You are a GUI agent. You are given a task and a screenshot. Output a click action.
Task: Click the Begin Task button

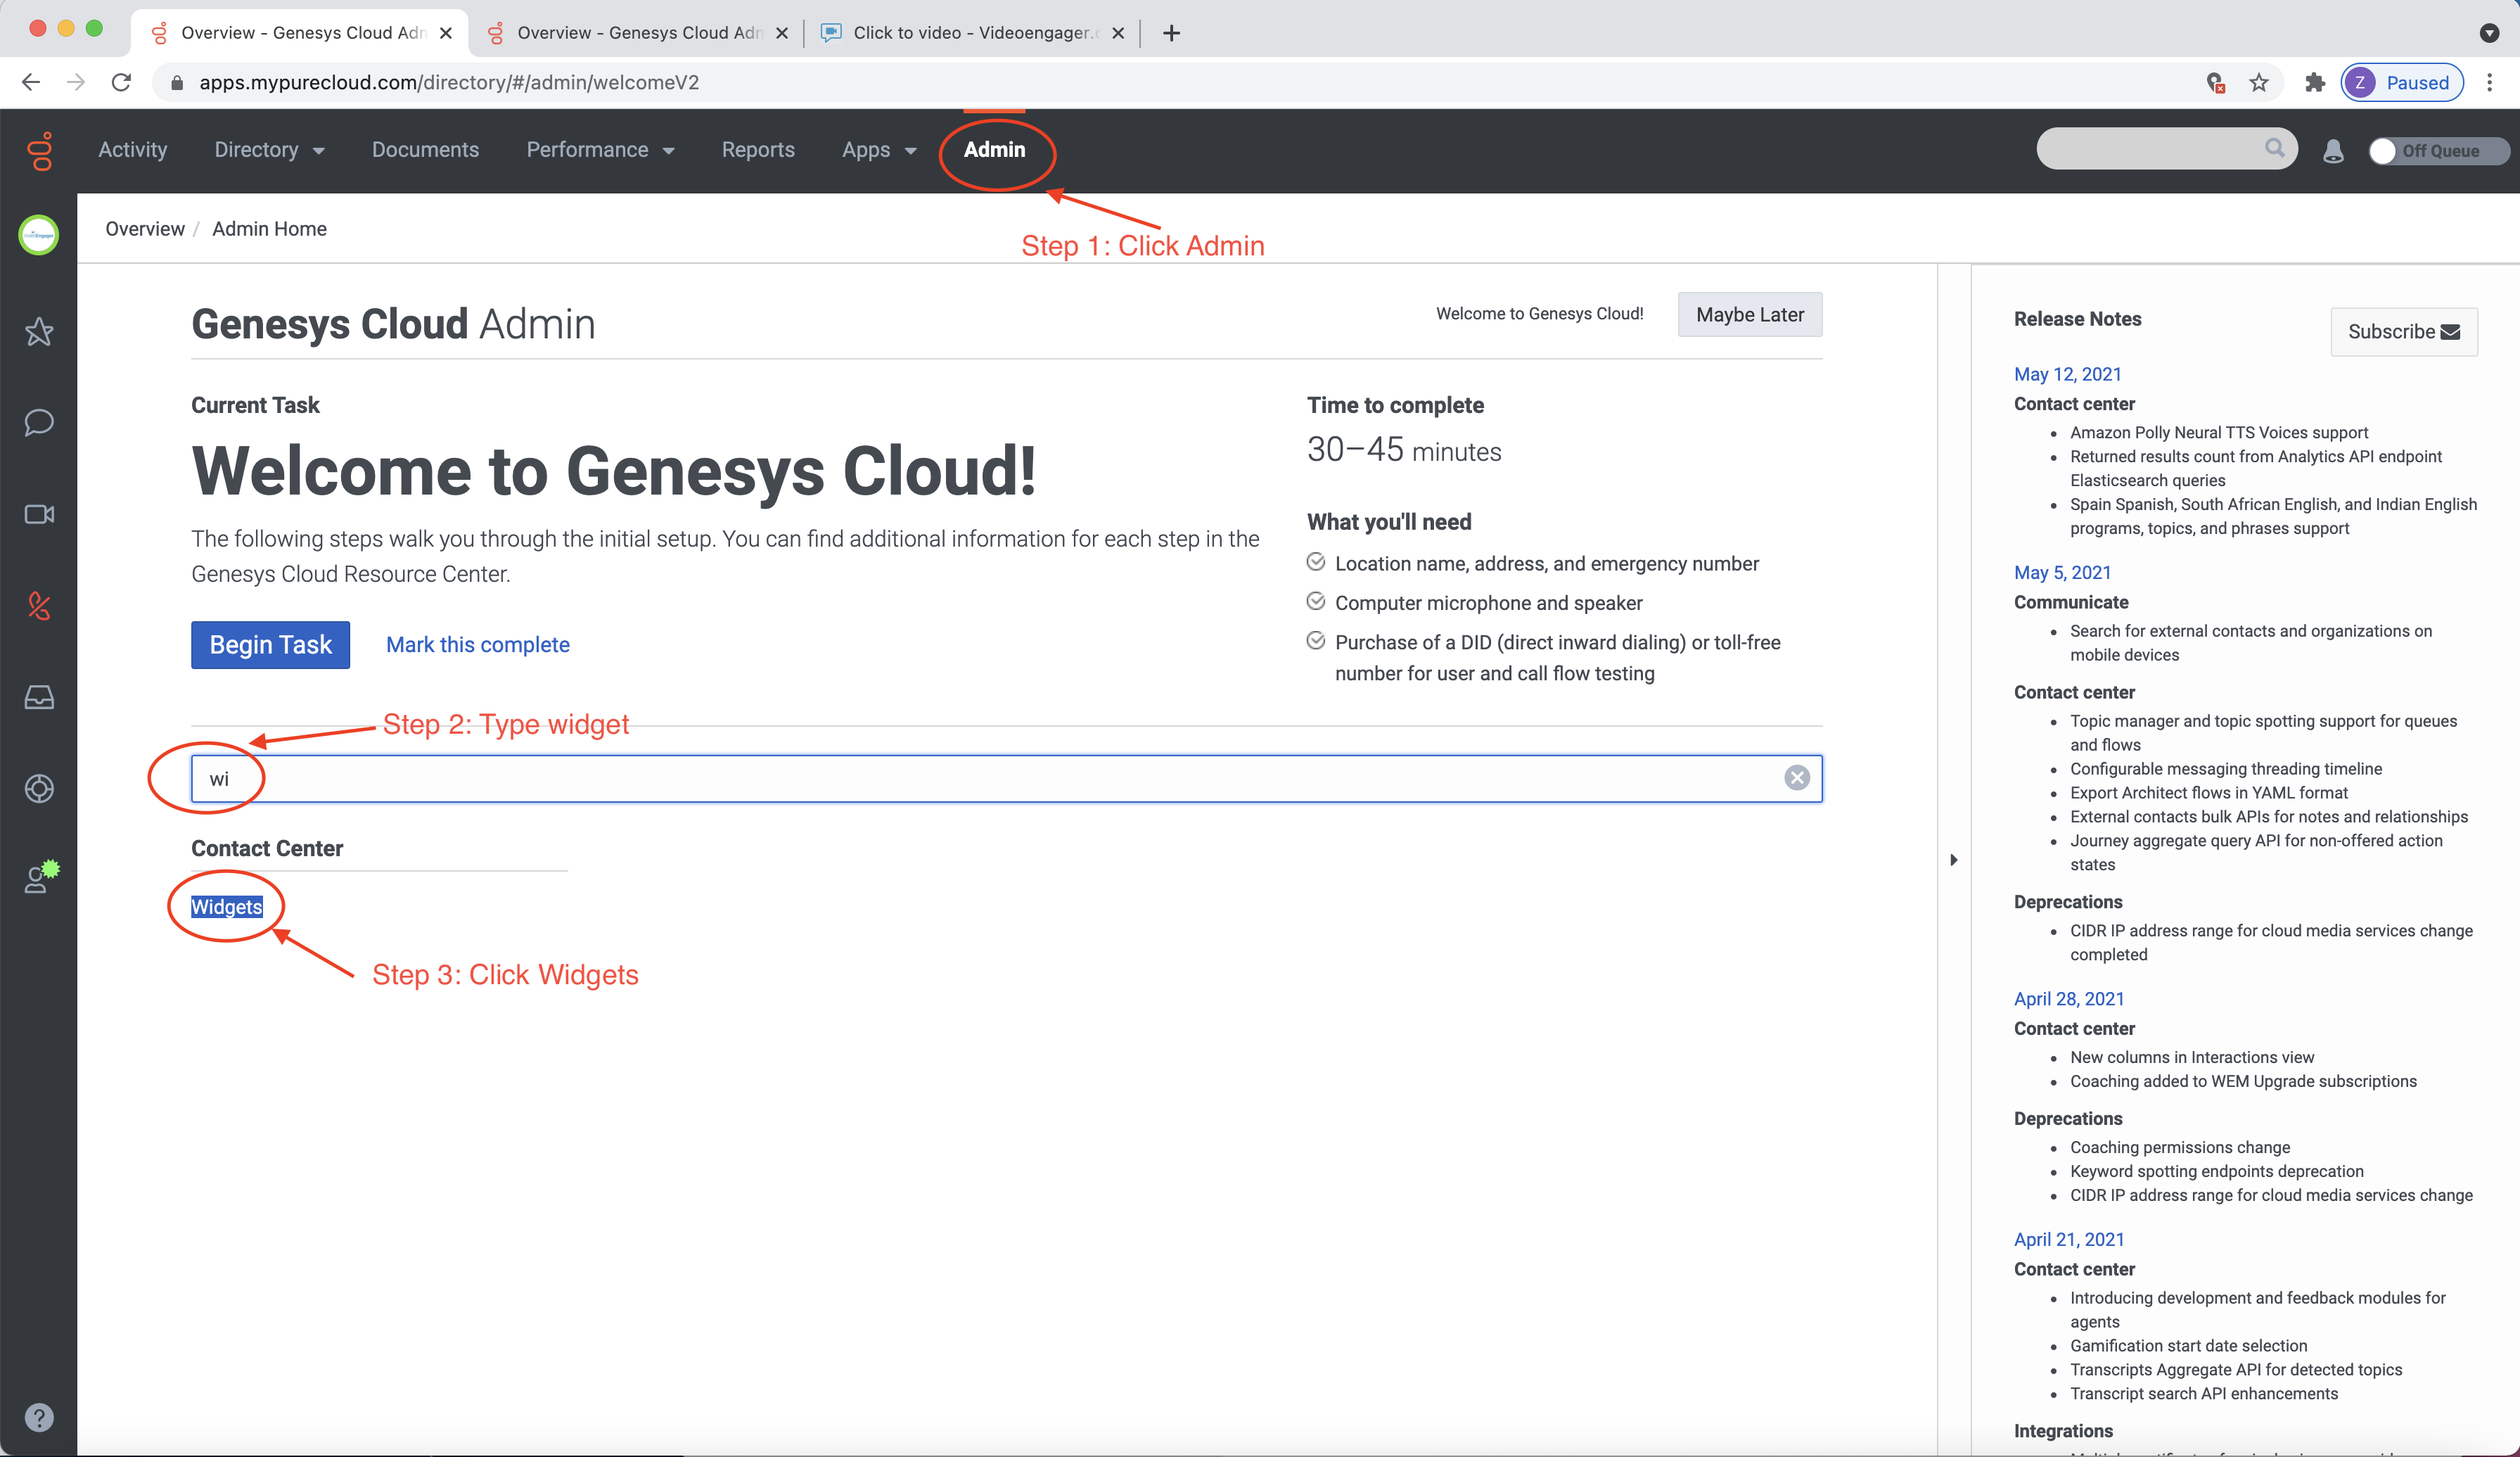coord(270,645)
